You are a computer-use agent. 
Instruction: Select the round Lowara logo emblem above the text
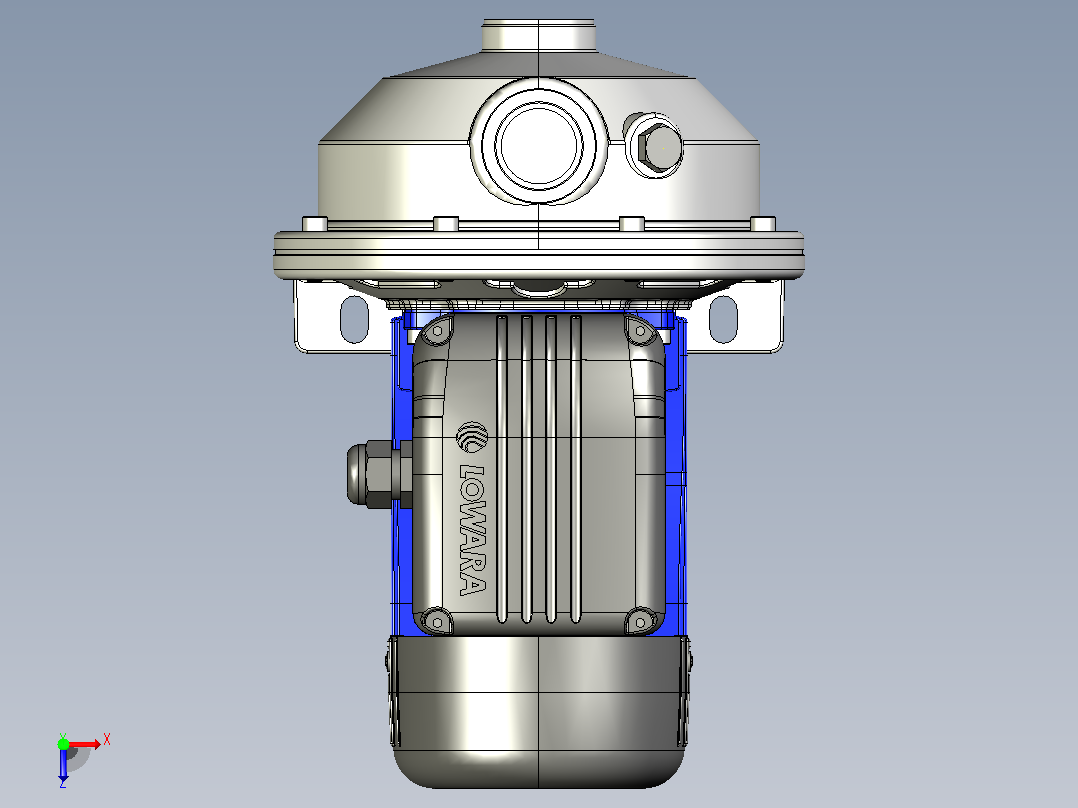pyautogui.click(x=472, y=437)
